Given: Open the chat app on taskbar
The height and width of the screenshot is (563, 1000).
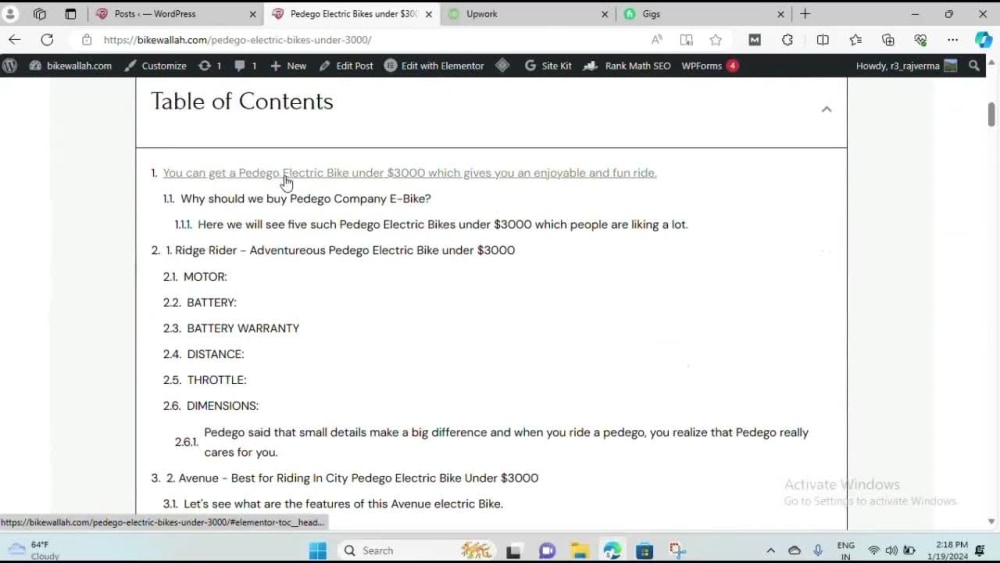Looking at the screenshot, I should [547, 550].
